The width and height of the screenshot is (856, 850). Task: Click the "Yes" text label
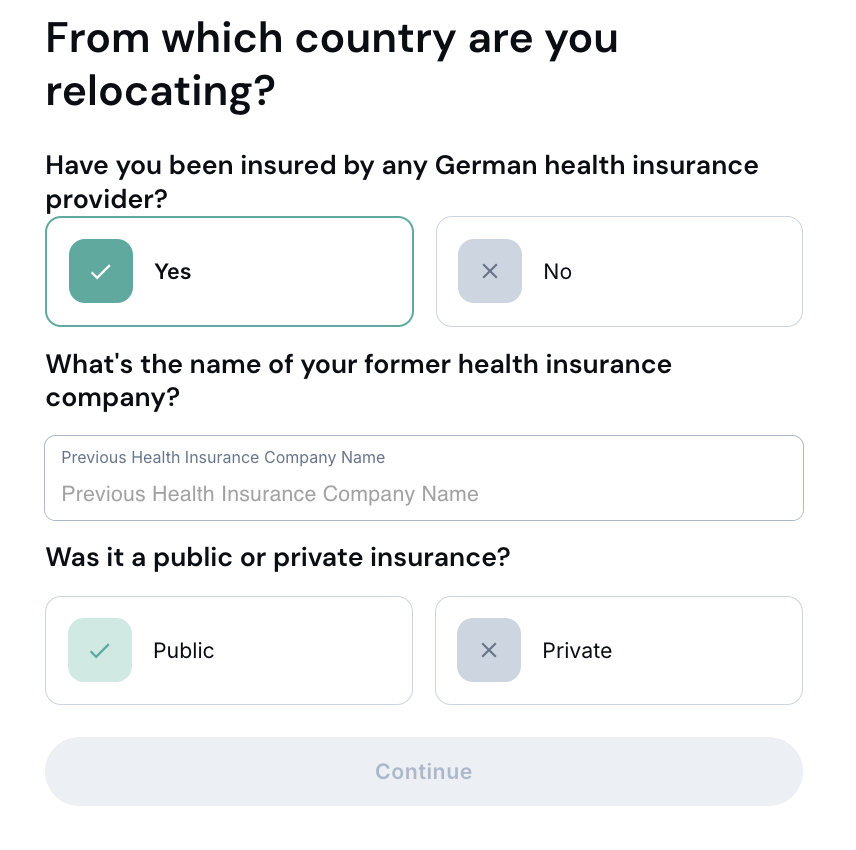(173, 272)
